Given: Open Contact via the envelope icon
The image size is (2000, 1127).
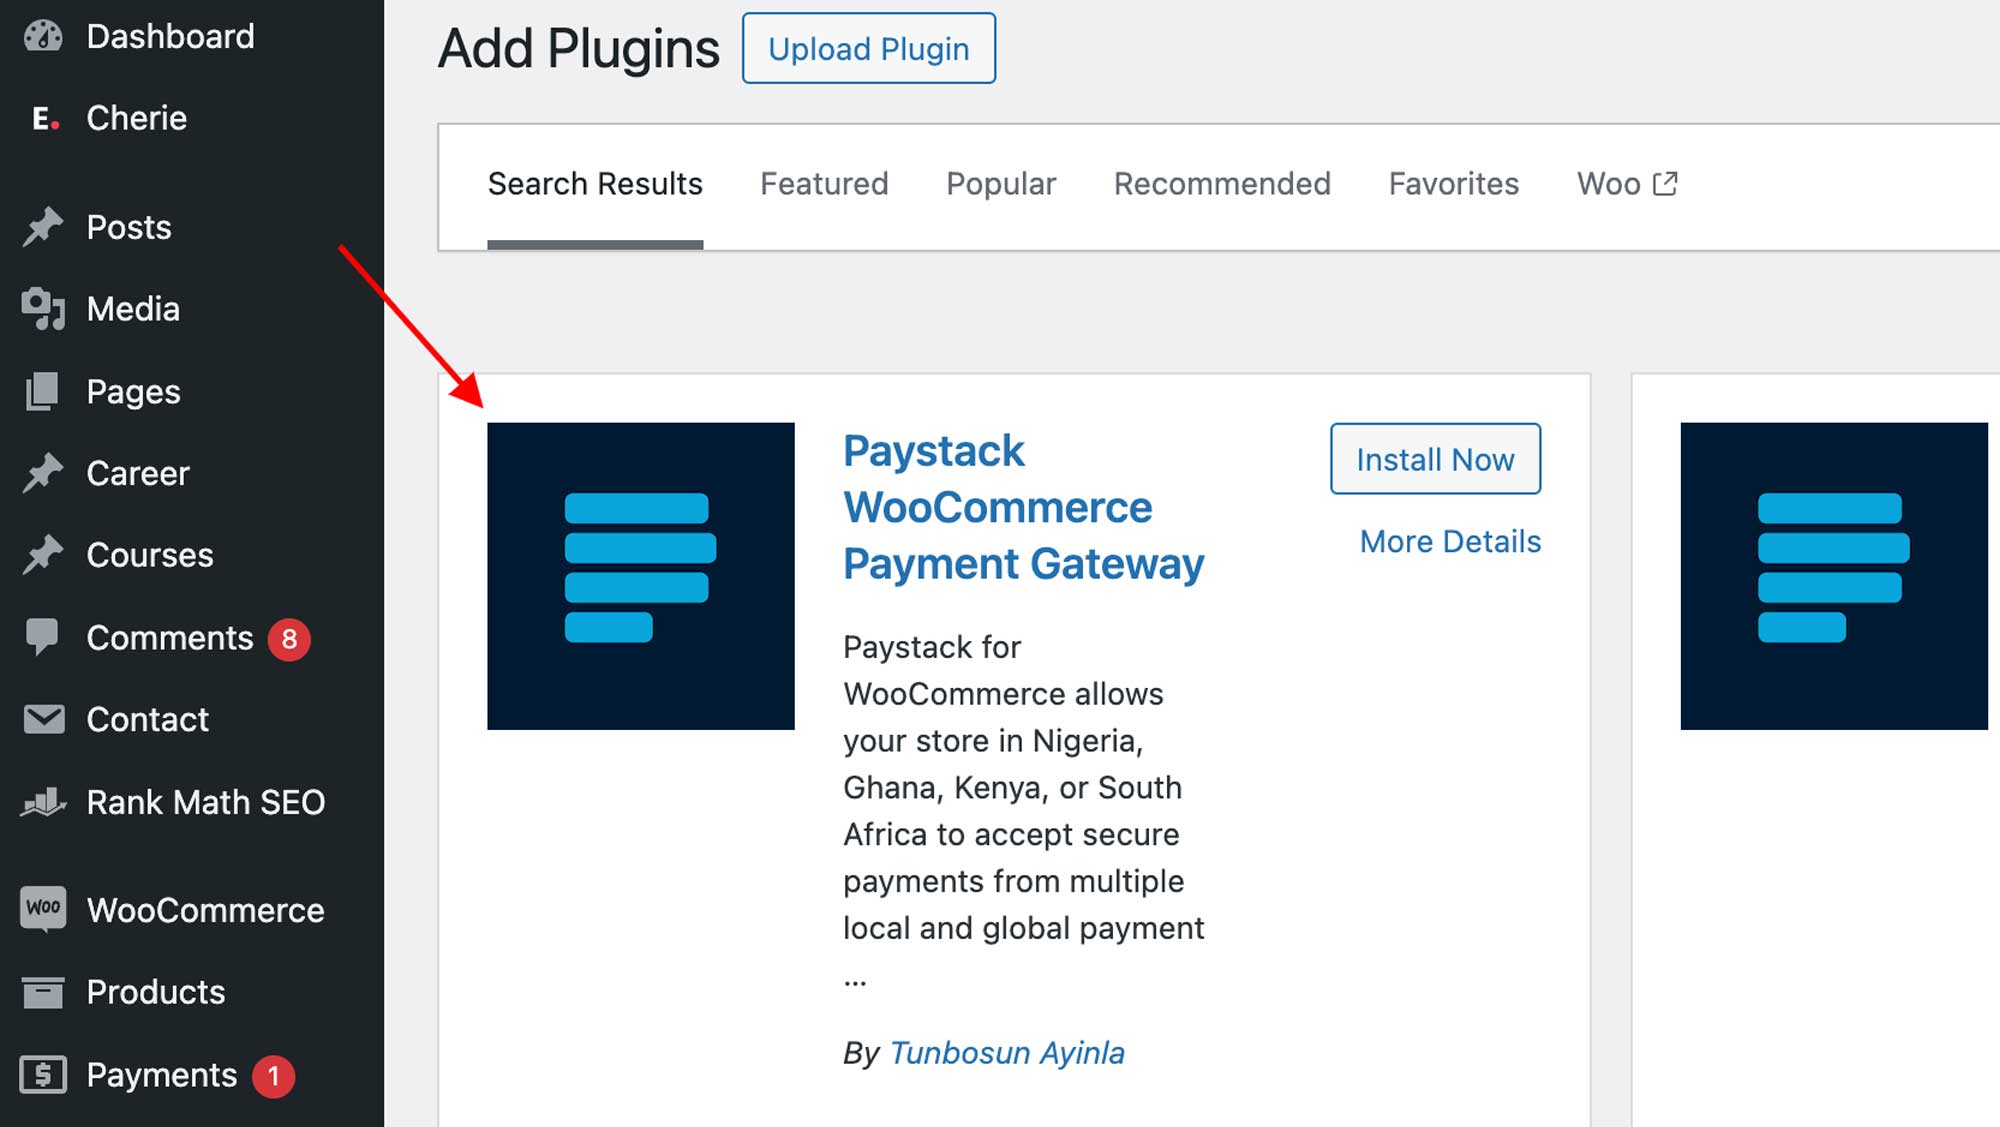Looking at the screenshot, I should click(x=42, y=719).
